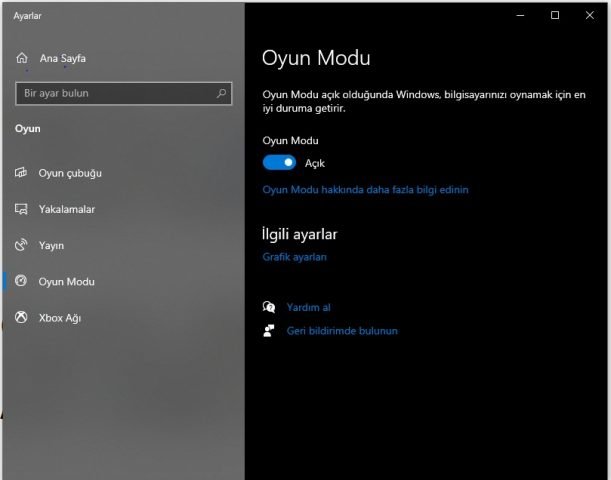Open the Yayın settings page
The width and height of the screenshot is (611, 480).
pyautogui.click(x=51, y=246)
